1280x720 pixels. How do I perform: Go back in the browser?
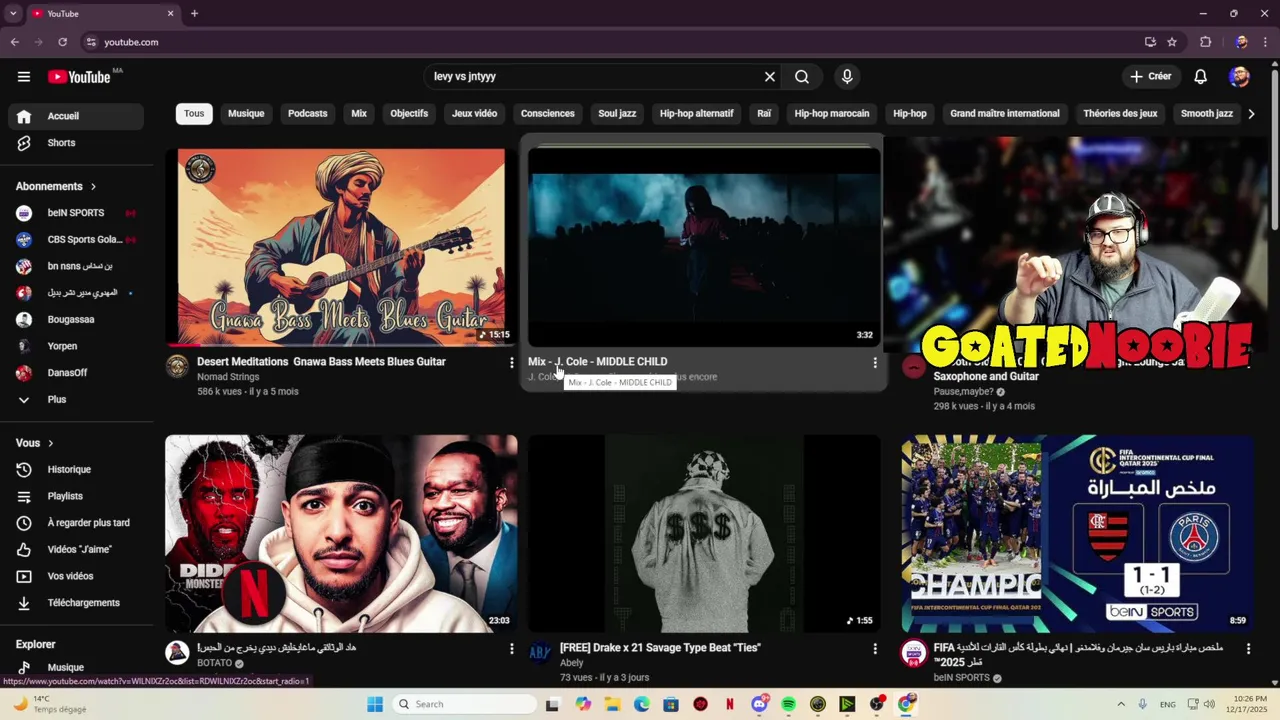(14, 42)
